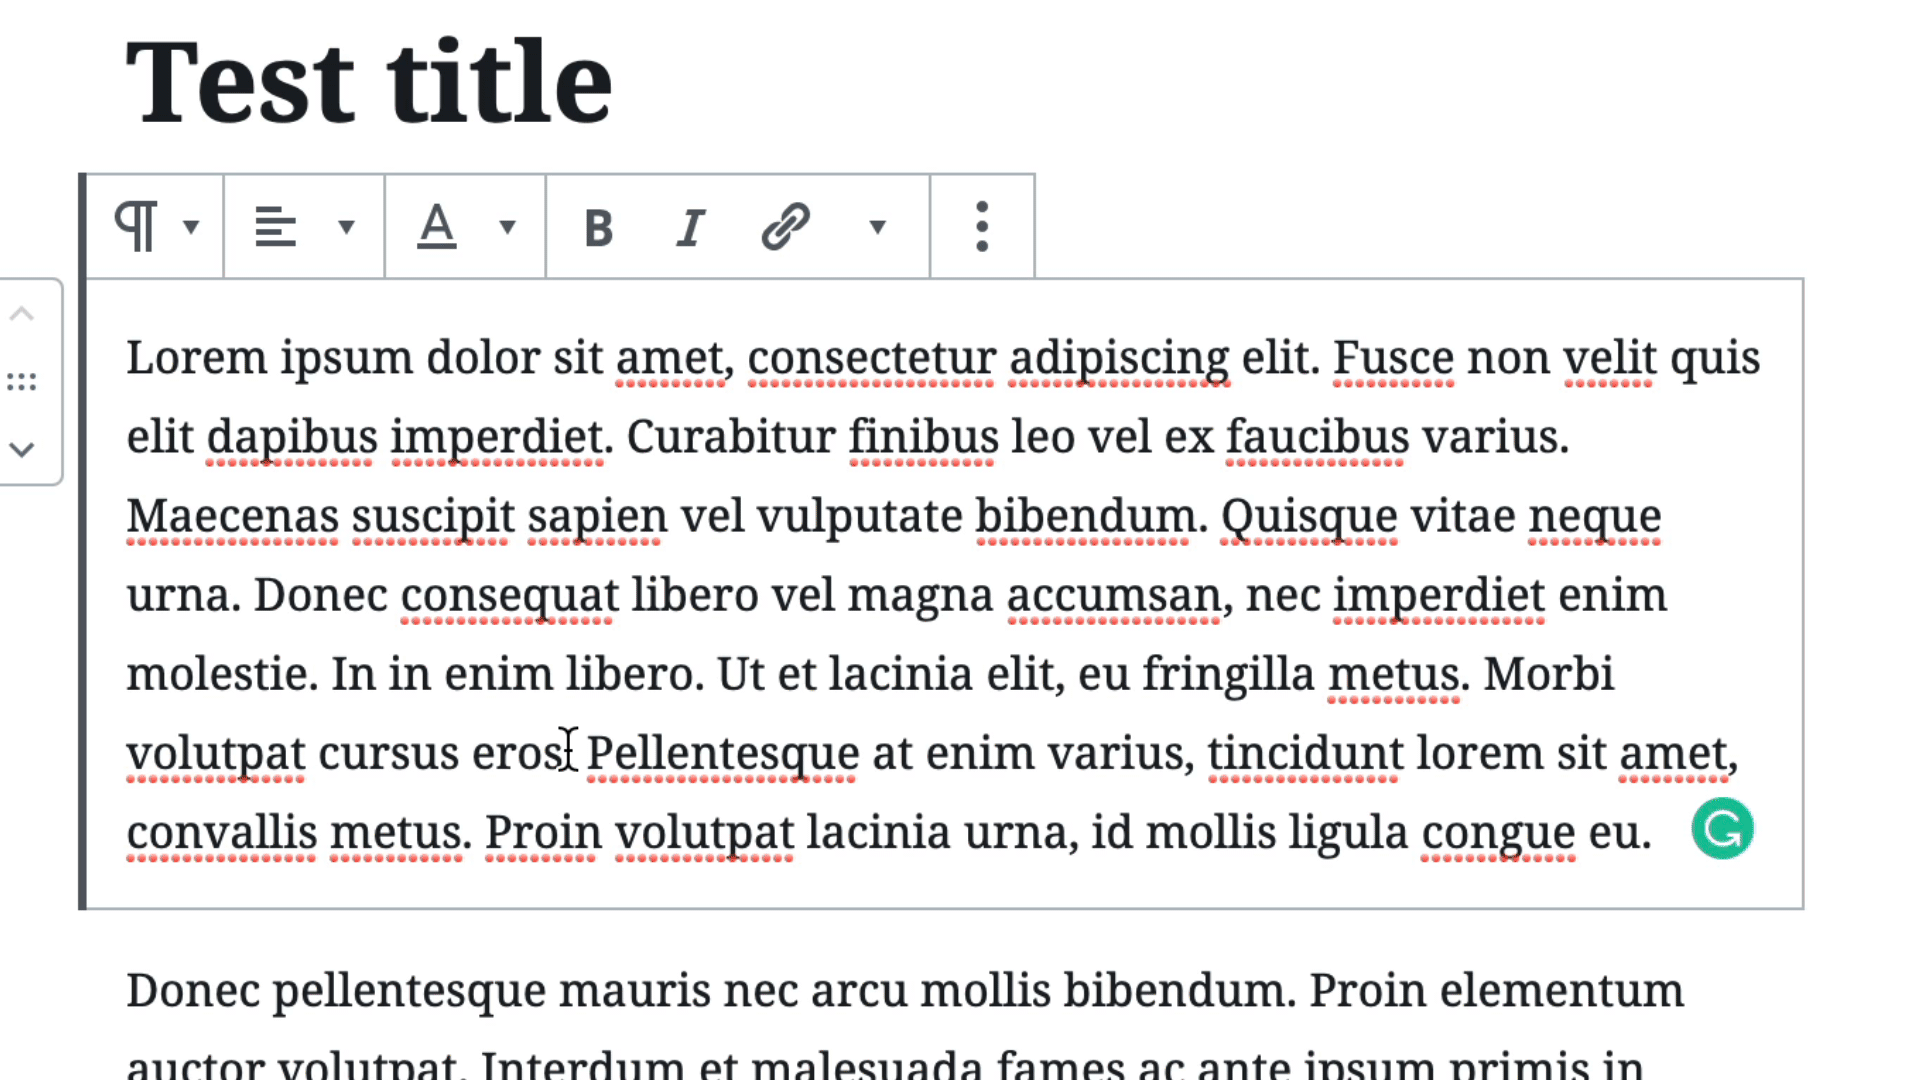Click the text alignment icon
This screenshot has width=1920, height=1080.
coord(277,224)
